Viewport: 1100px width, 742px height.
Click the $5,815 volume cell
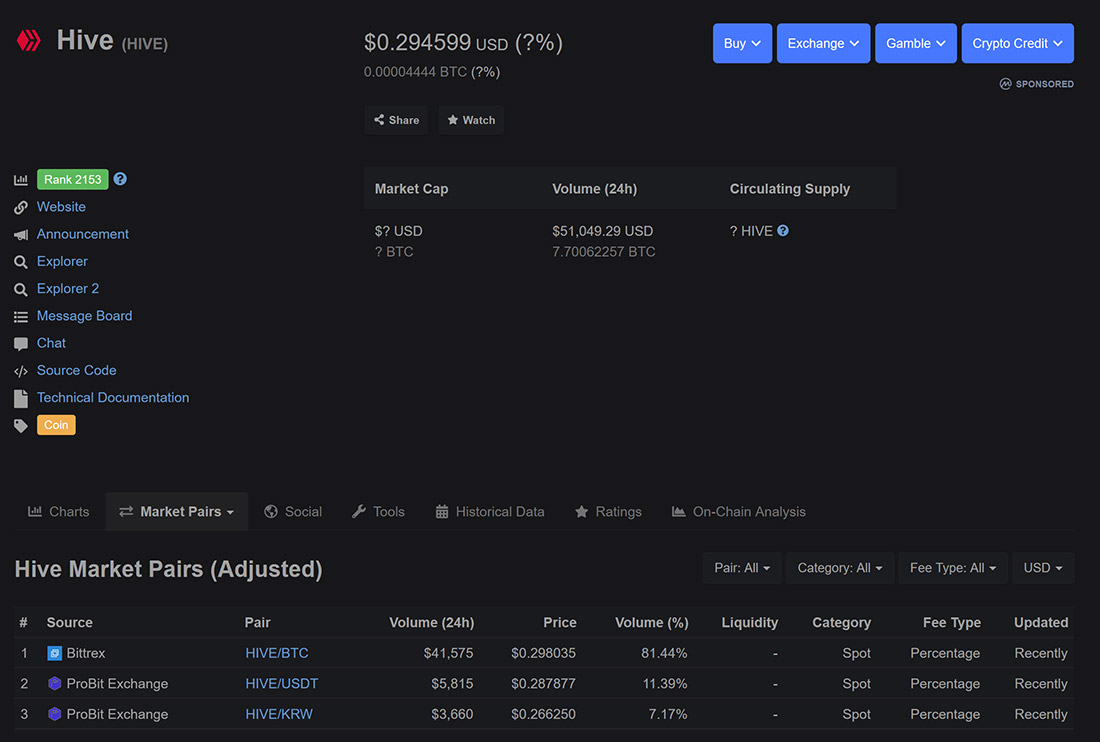(x=452, y=684)
